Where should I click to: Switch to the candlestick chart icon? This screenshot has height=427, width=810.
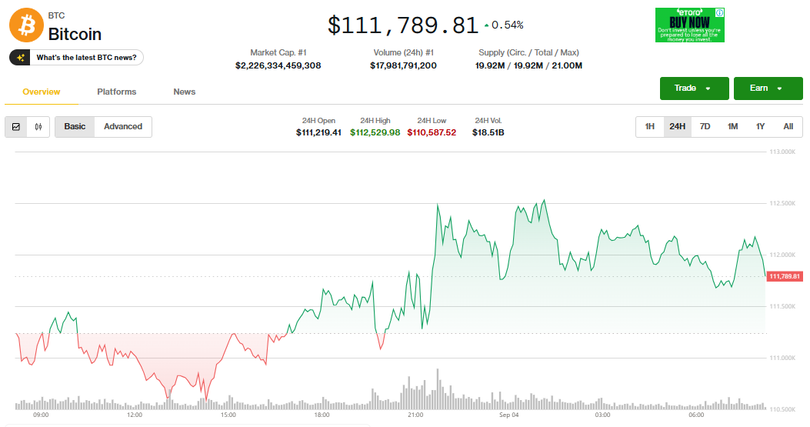(x=39, y=127)
